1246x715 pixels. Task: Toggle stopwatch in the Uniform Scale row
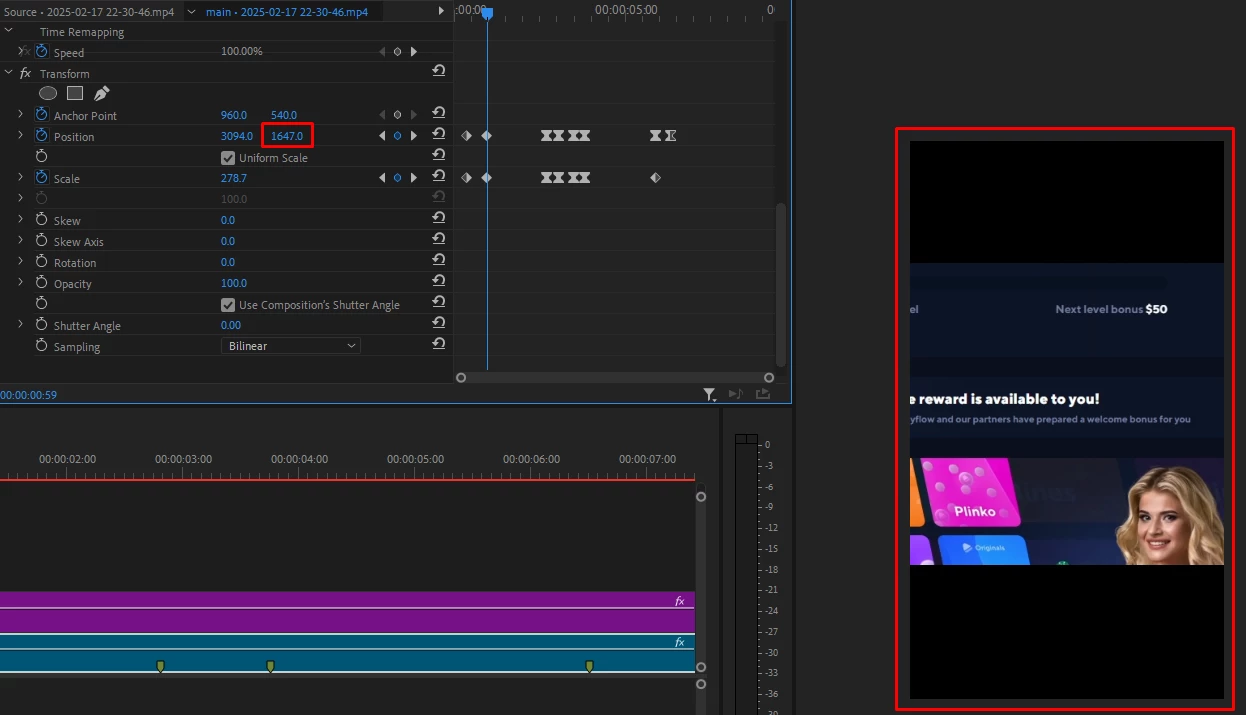pos(42,156)
